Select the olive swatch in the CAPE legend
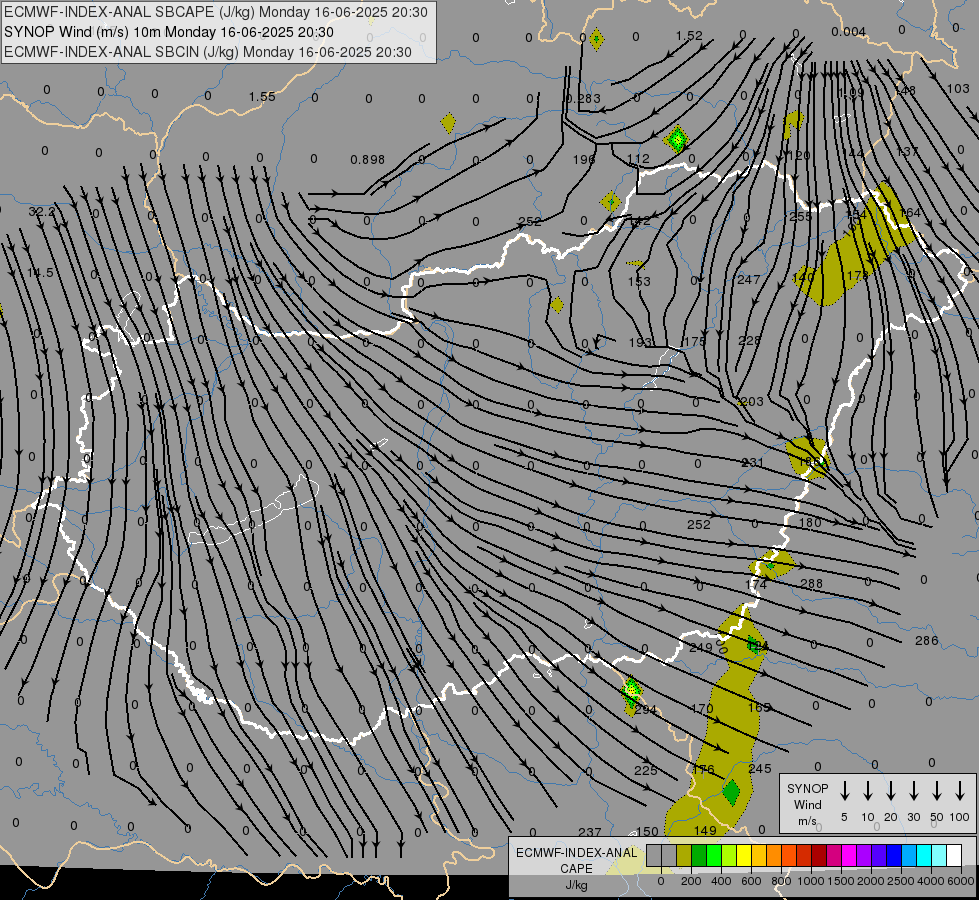 [684, 856]
